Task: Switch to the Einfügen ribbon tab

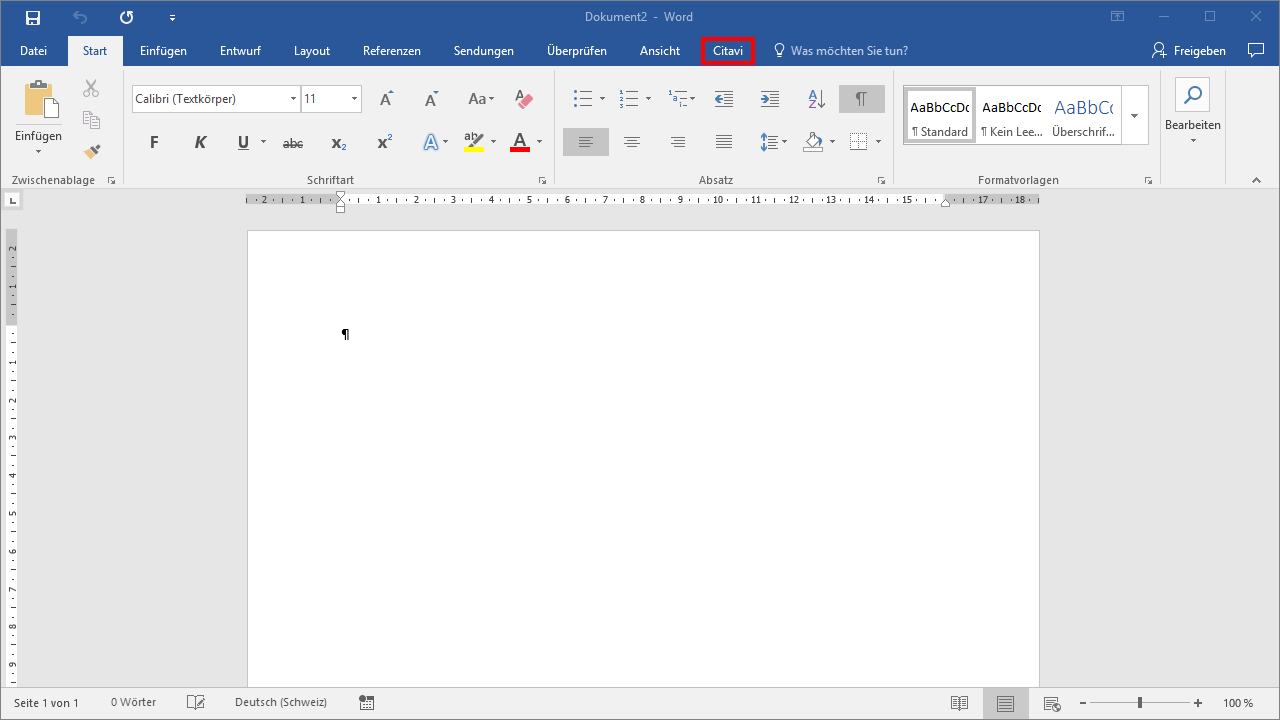Action: pos(163,51)
